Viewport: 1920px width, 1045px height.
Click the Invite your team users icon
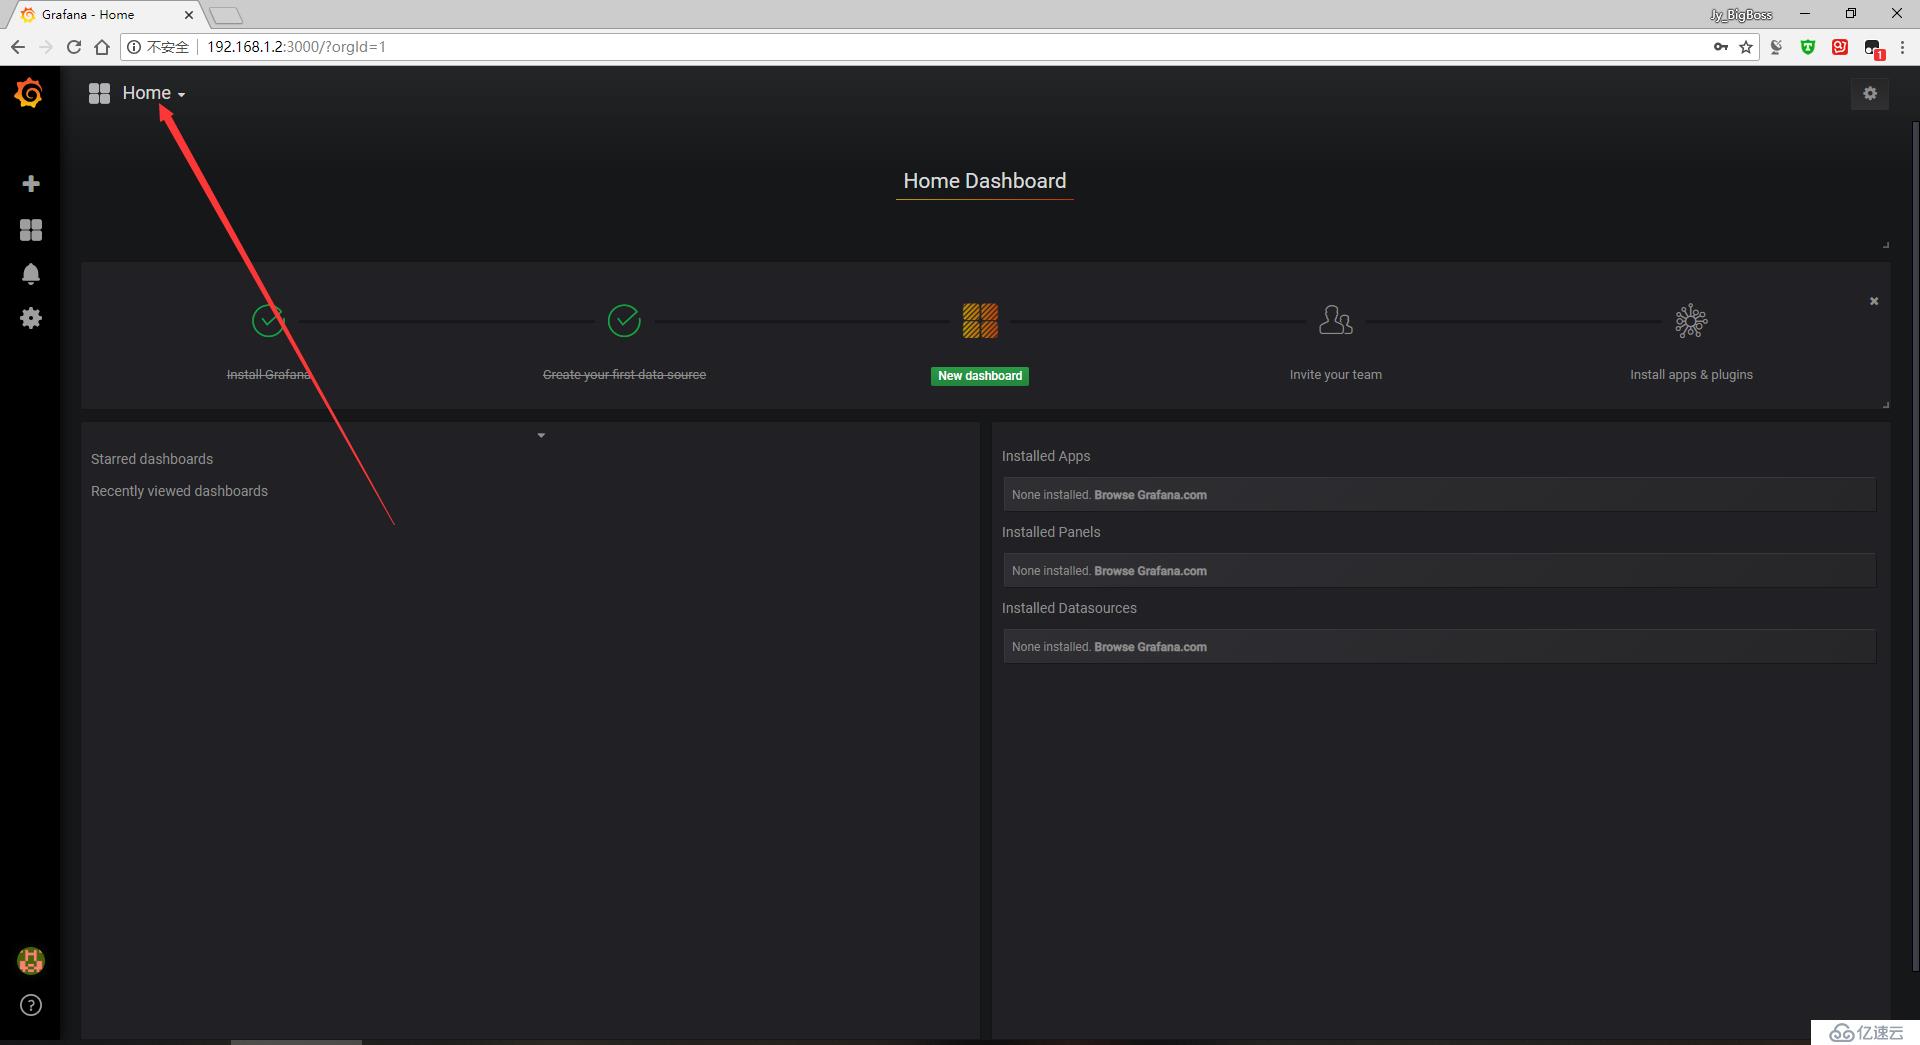[x=1336, y=320]
